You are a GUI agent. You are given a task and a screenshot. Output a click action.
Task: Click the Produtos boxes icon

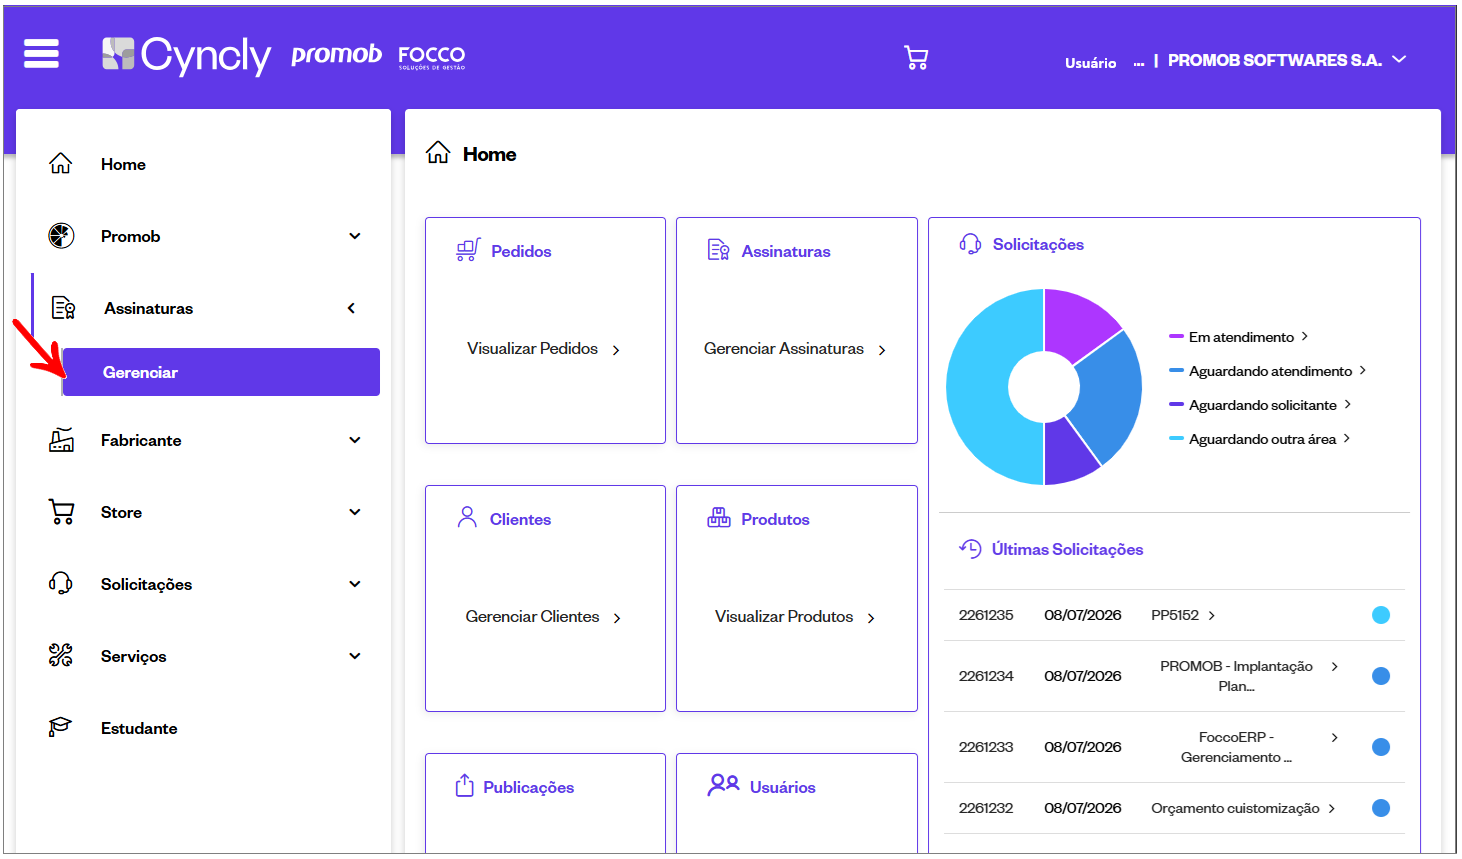(719, 518)
